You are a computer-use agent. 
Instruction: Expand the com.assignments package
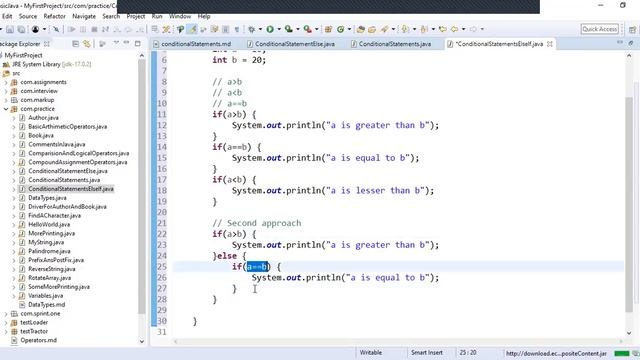pyautogui.click(x=6, y=82)
